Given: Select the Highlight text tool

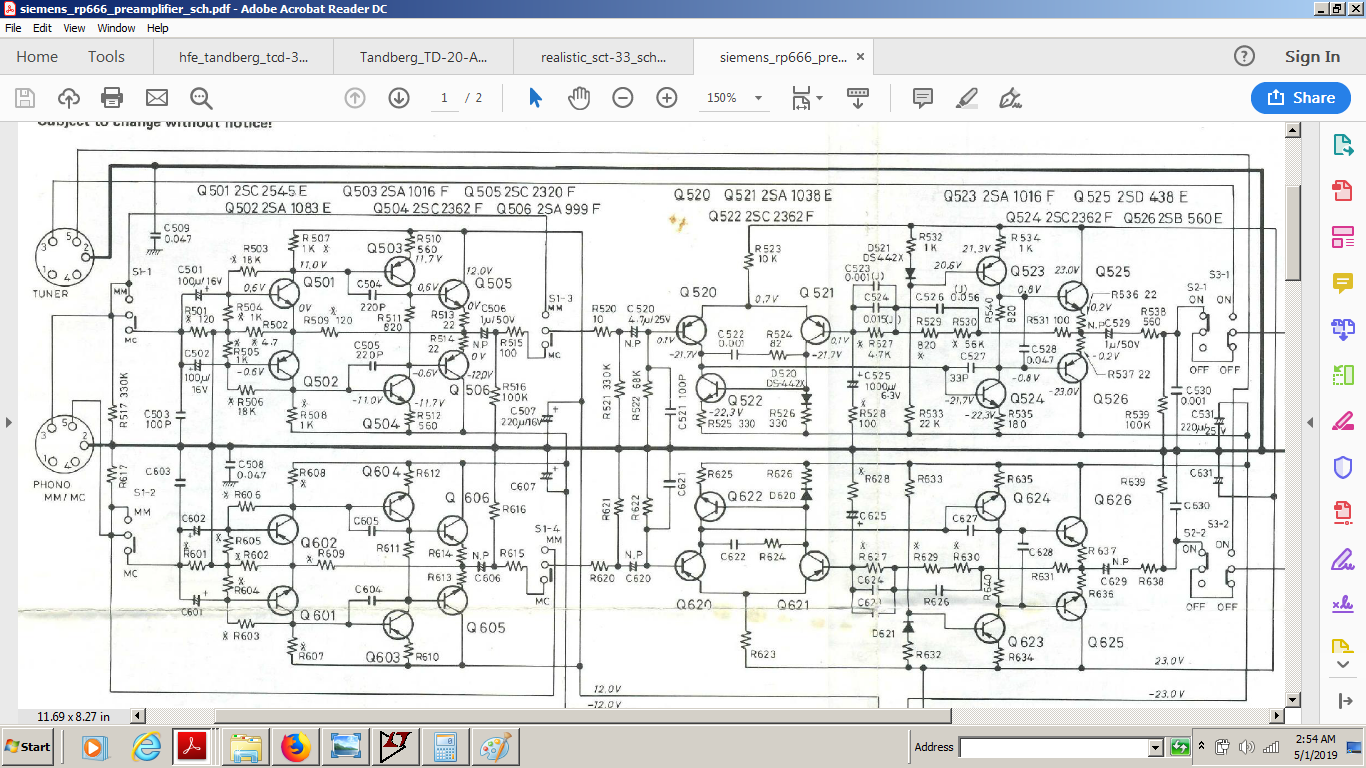Looking at the screenshot, I should click(966, 98).
